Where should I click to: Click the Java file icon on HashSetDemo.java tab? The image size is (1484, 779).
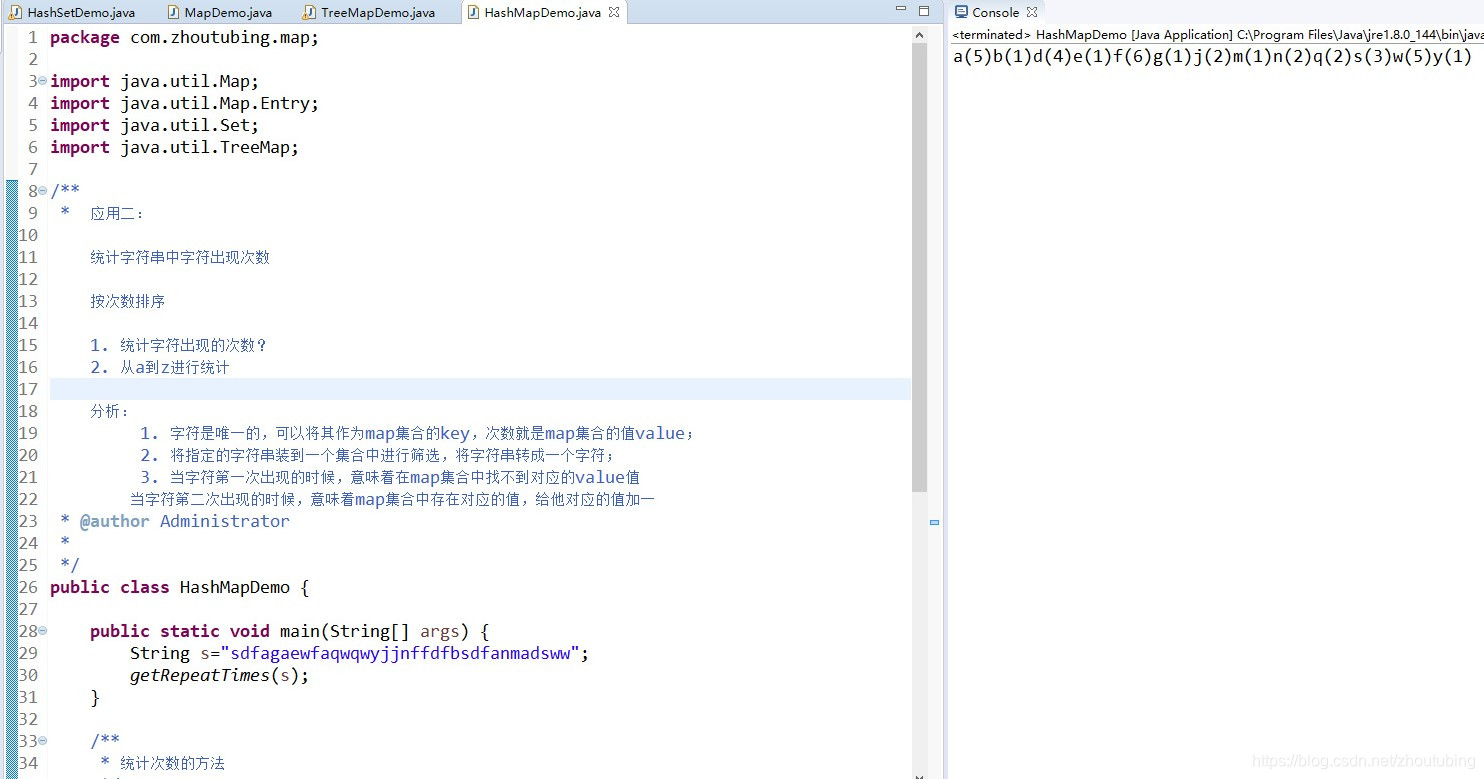15,12
